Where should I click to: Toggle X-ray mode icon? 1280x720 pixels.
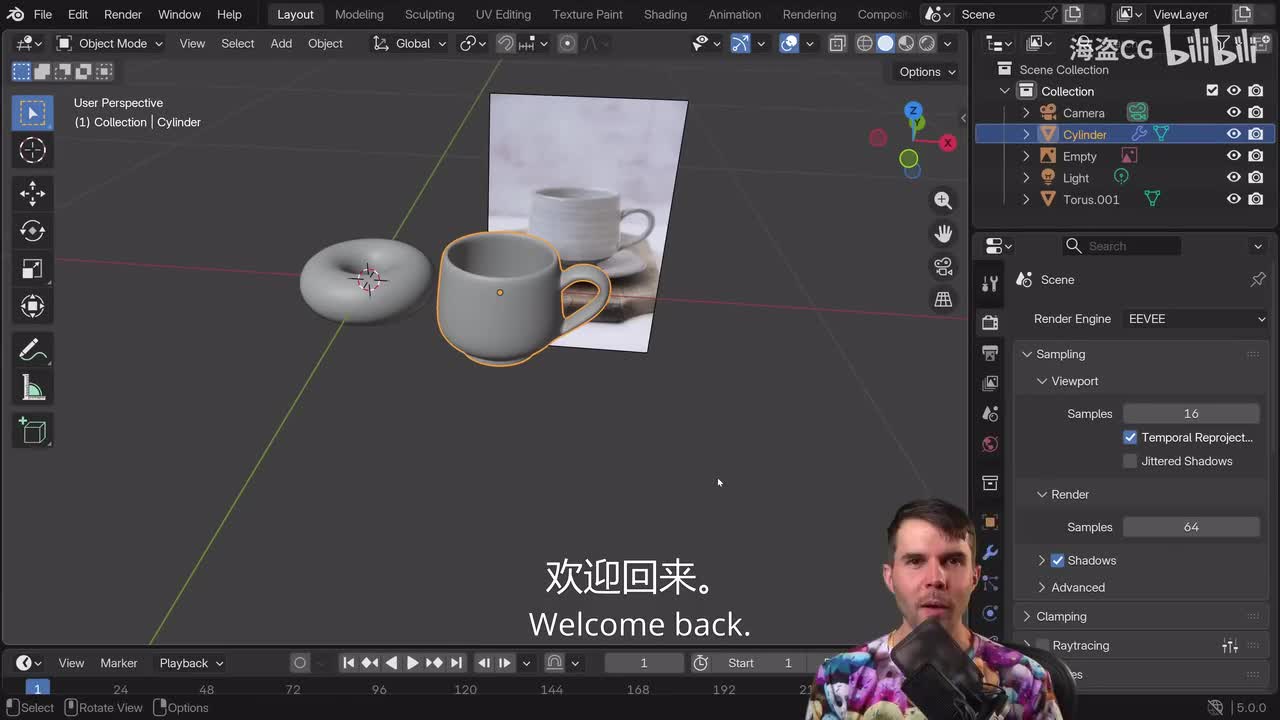click(837, 43)
